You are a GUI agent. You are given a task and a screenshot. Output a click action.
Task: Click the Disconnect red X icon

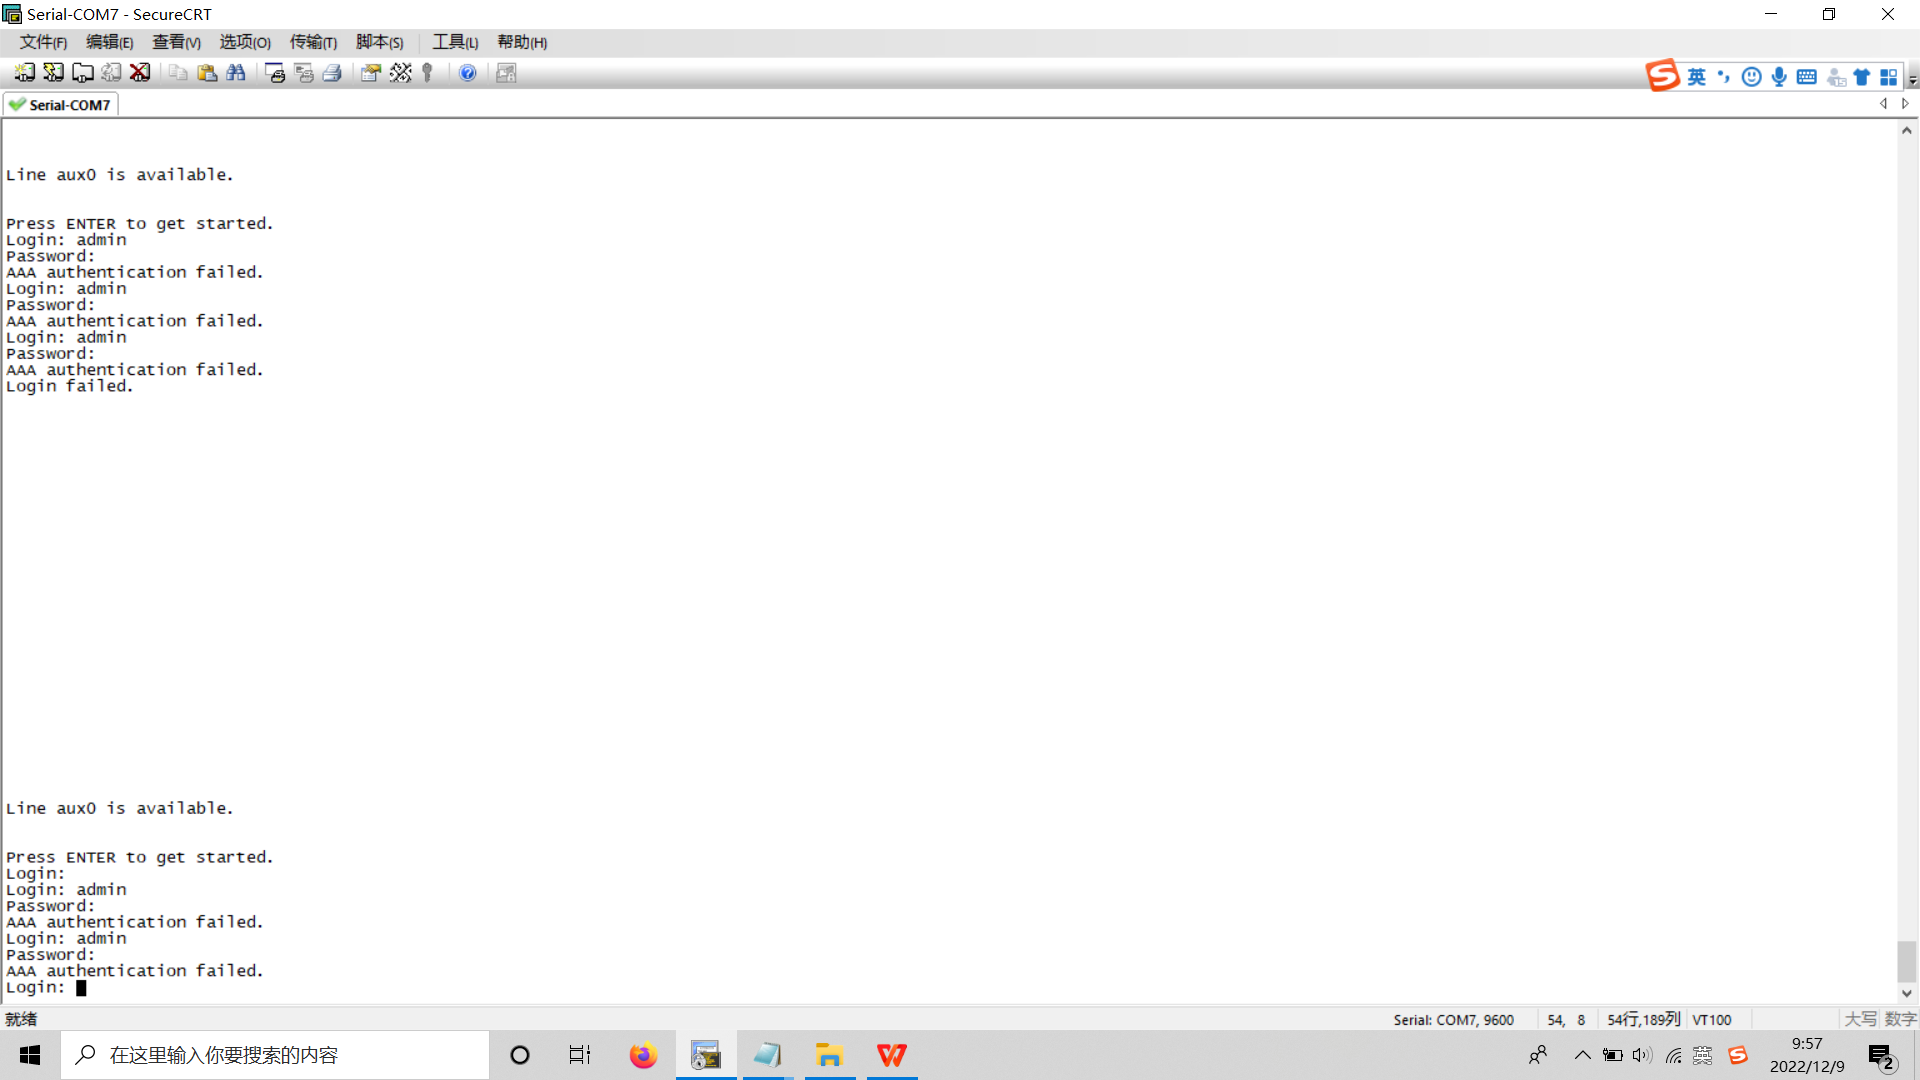click(140, 73)
